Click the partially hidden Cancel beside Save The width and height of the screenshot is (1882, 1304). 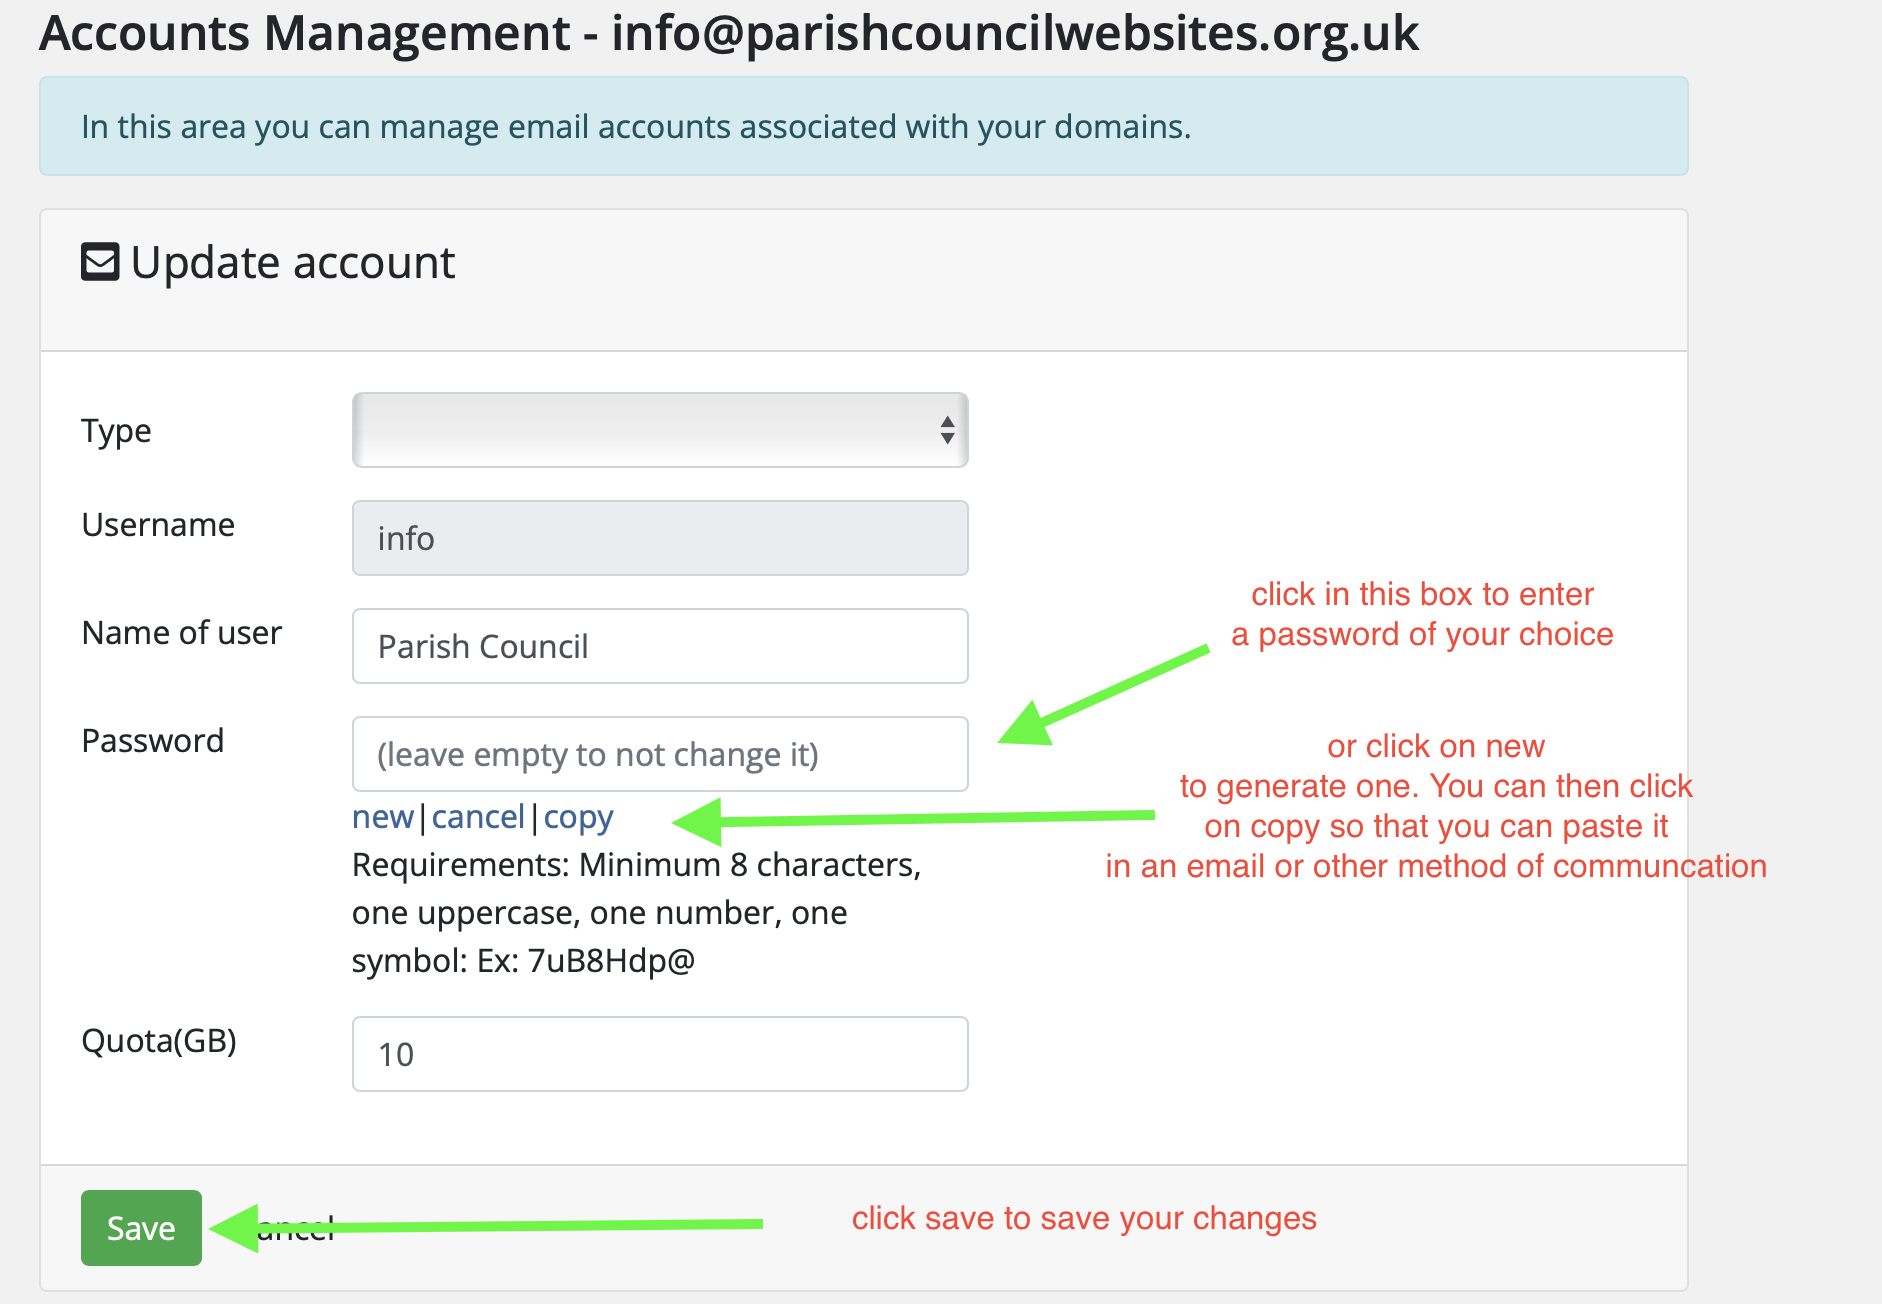(x=298, y=1229)
